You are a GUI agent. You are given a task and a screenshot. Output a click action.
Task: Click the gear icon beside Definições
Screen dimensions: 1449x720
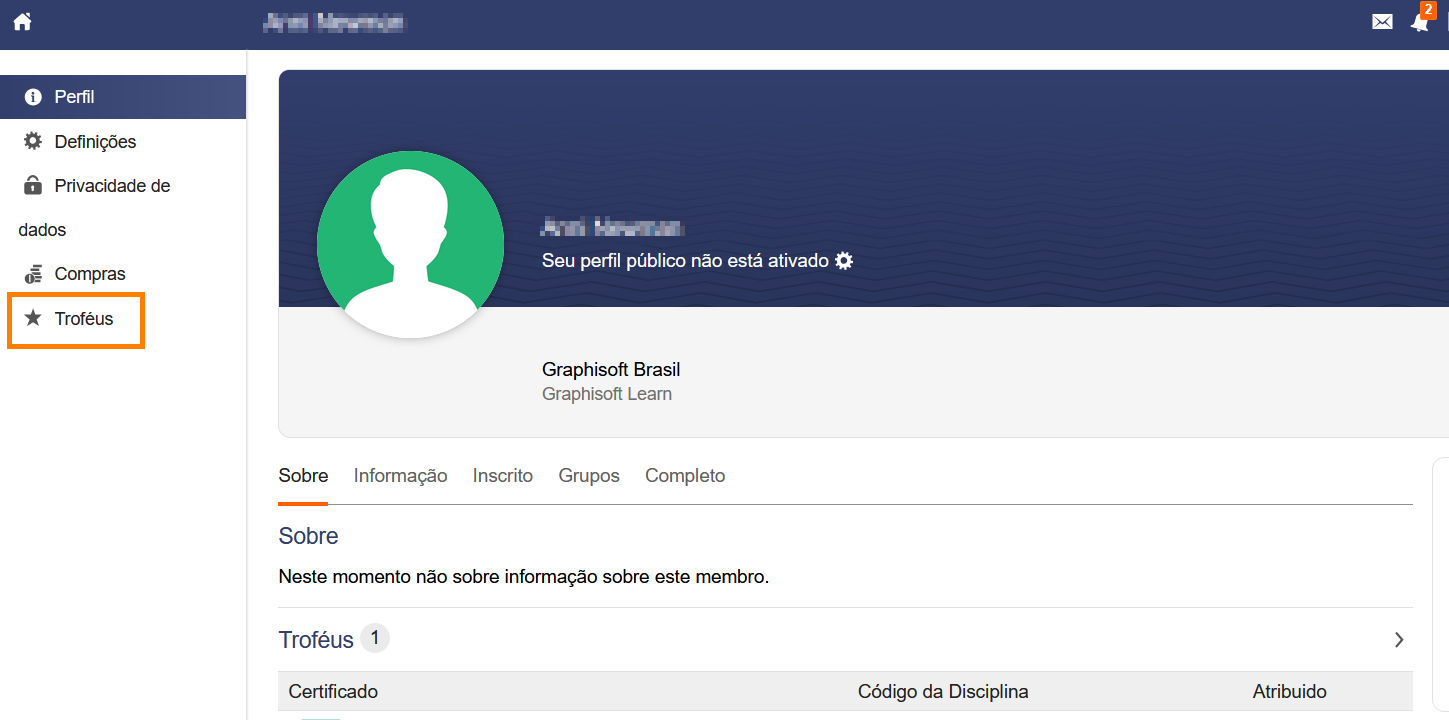pos(33,141)
